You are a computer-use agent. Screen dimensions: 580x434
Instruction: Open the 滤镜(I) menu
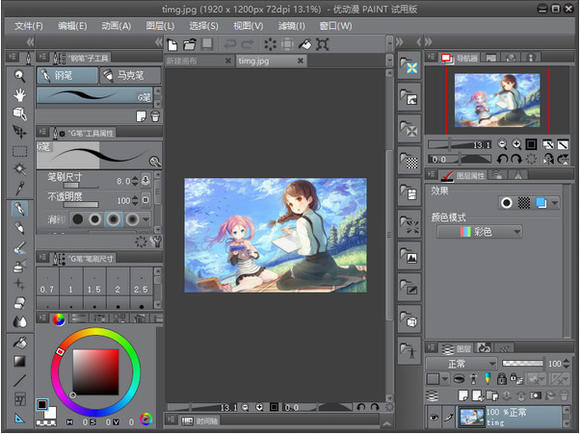point(291,26)
